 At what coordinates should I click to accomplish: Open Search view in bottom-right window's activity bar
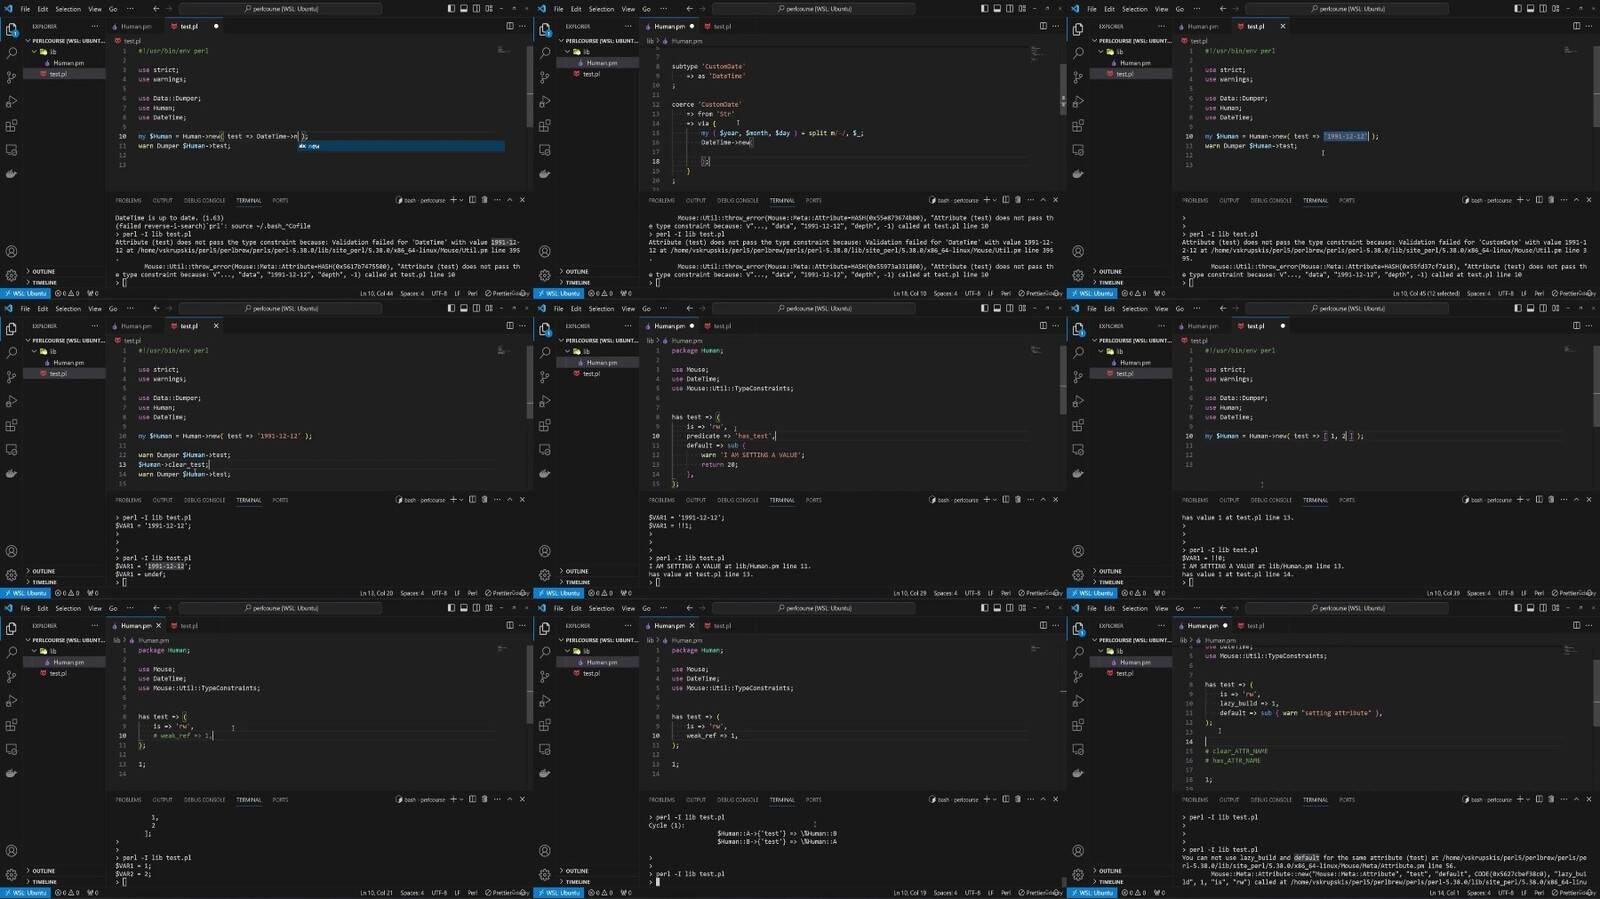click(1078, 652)
